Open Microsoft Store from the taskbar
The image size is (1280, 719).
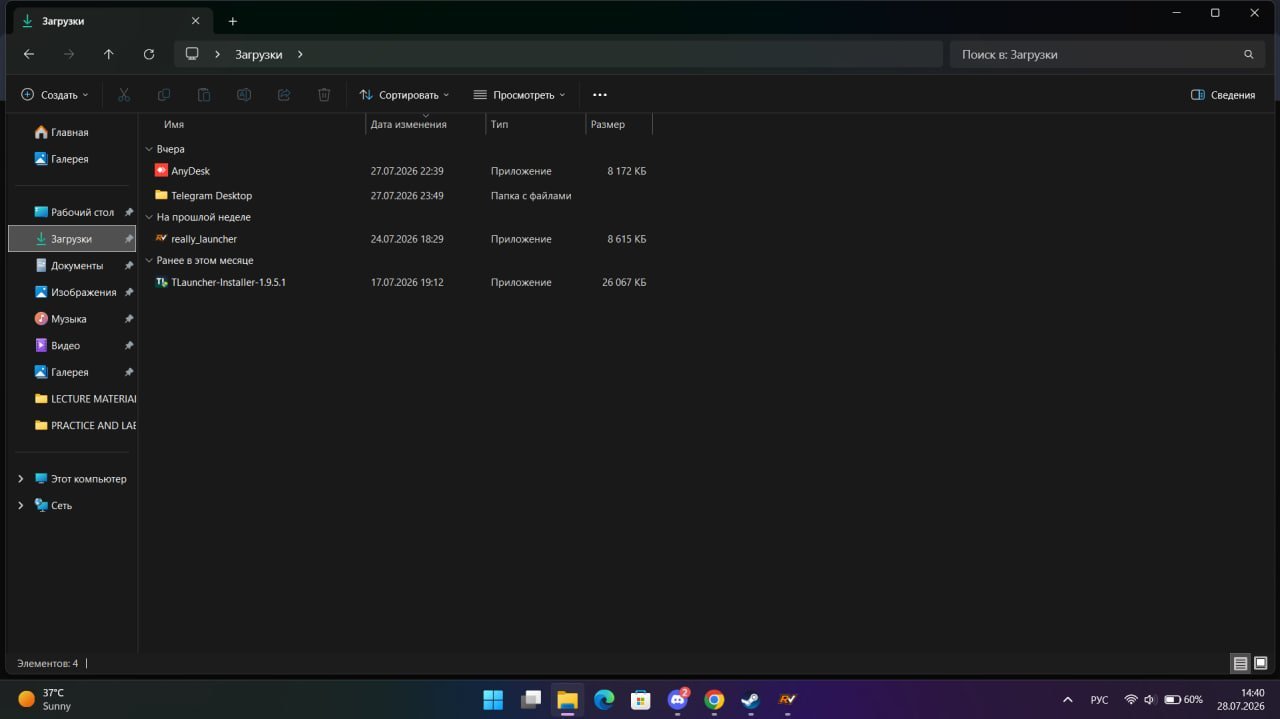(x=641, y=699)
